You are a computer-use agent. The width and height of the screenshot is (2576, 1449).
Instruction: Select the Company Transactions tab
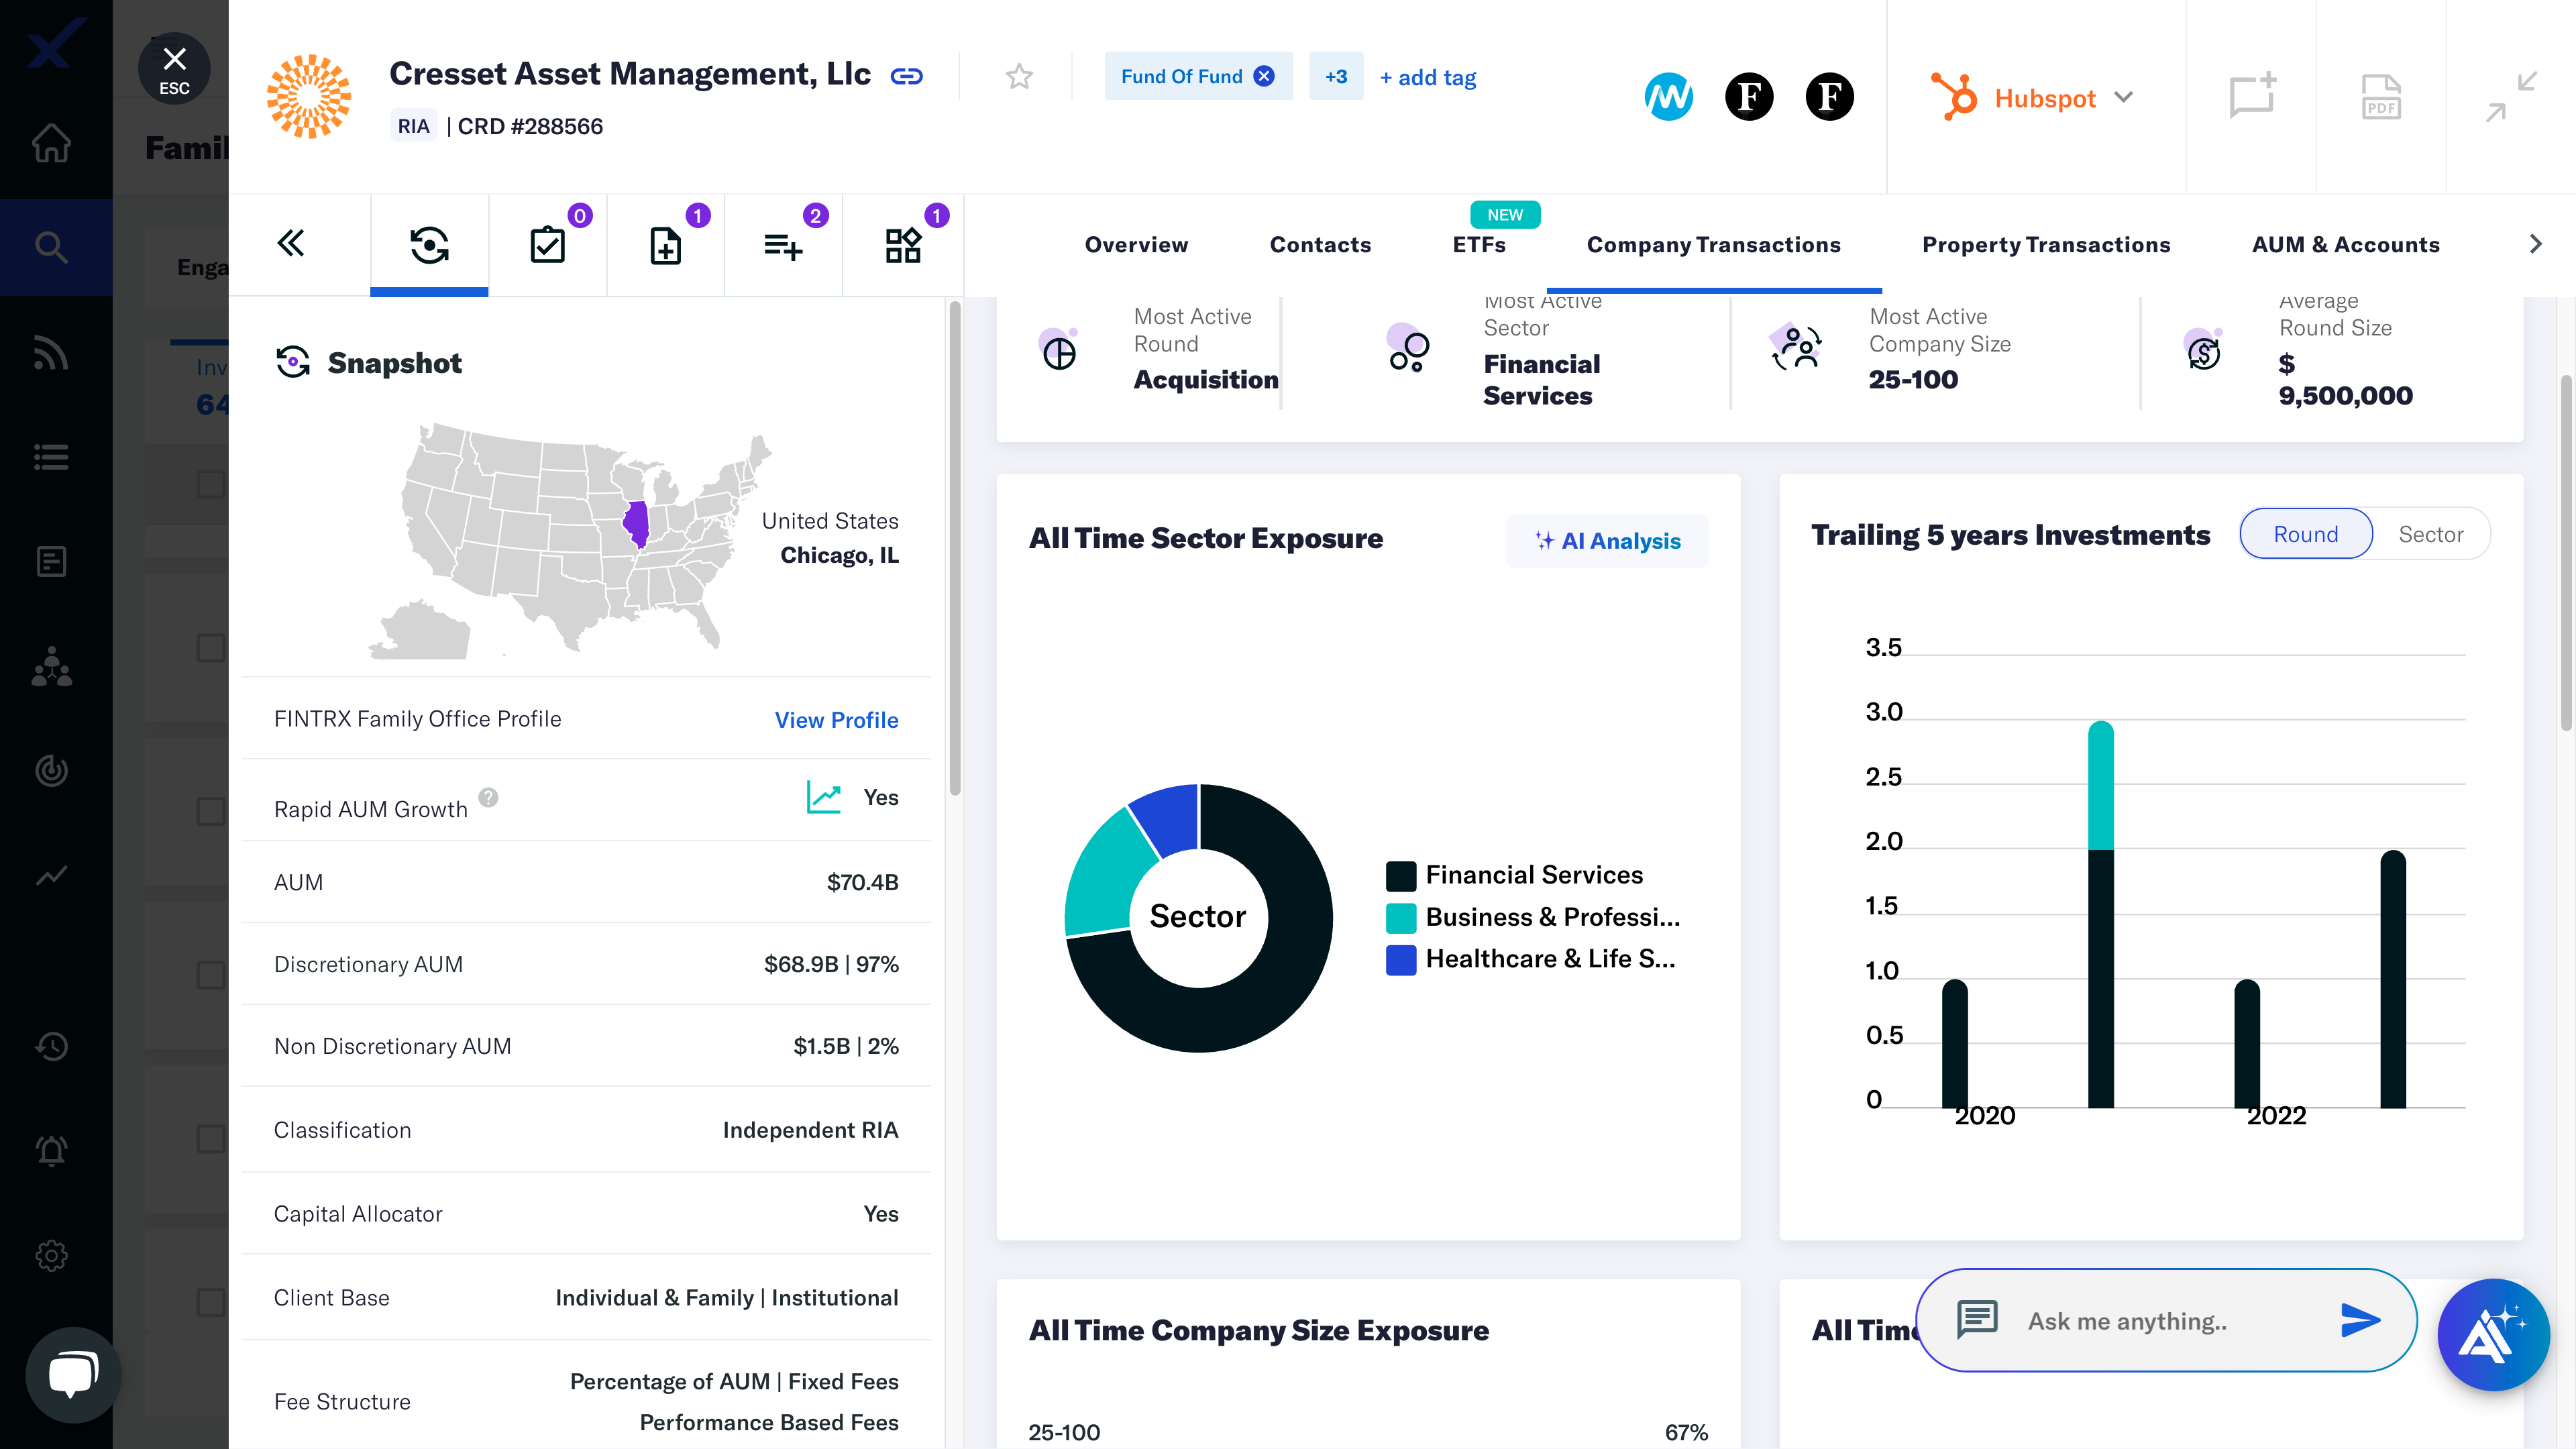(x=1713, y=245)
